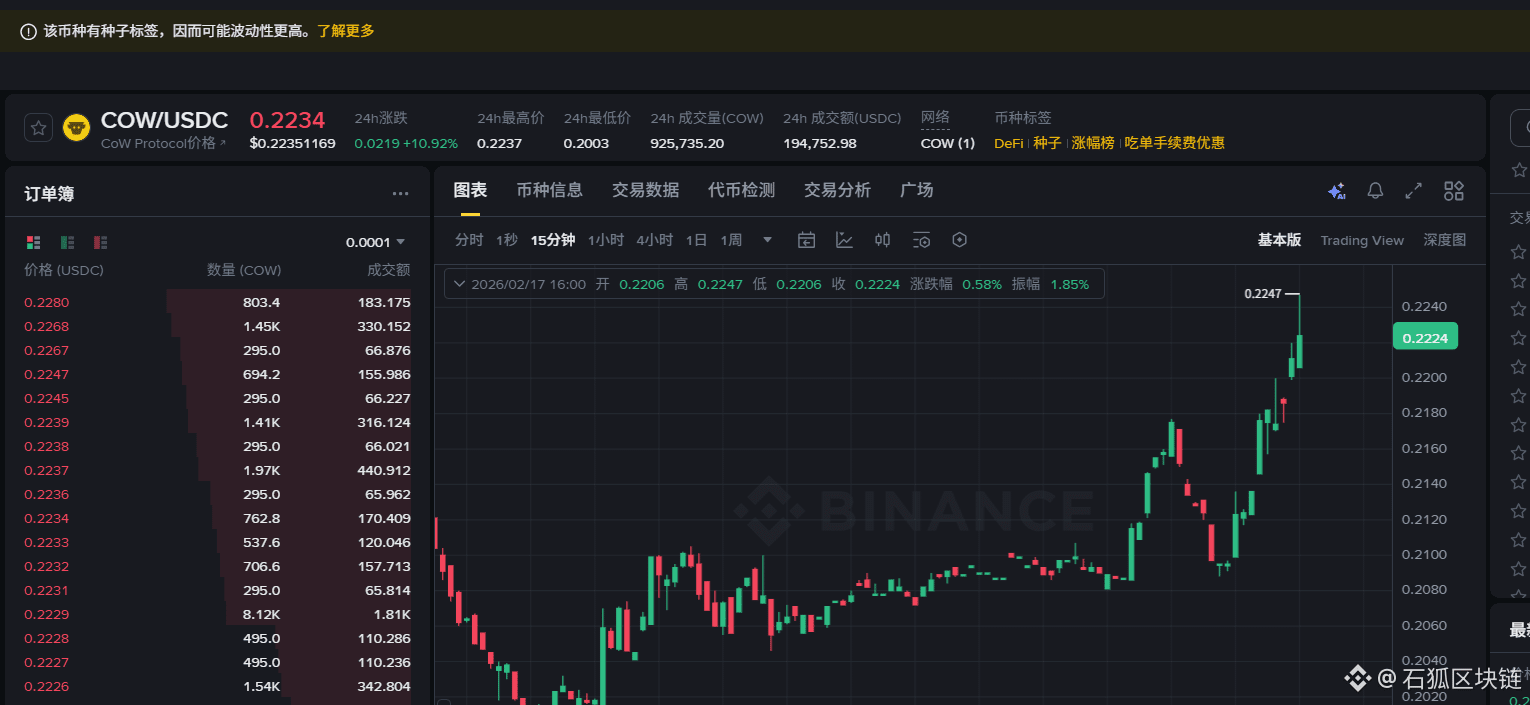Open the order book three-dot menu
Image resolution: width=1530 pixels, height=705 pixels.
pos(400,194)
